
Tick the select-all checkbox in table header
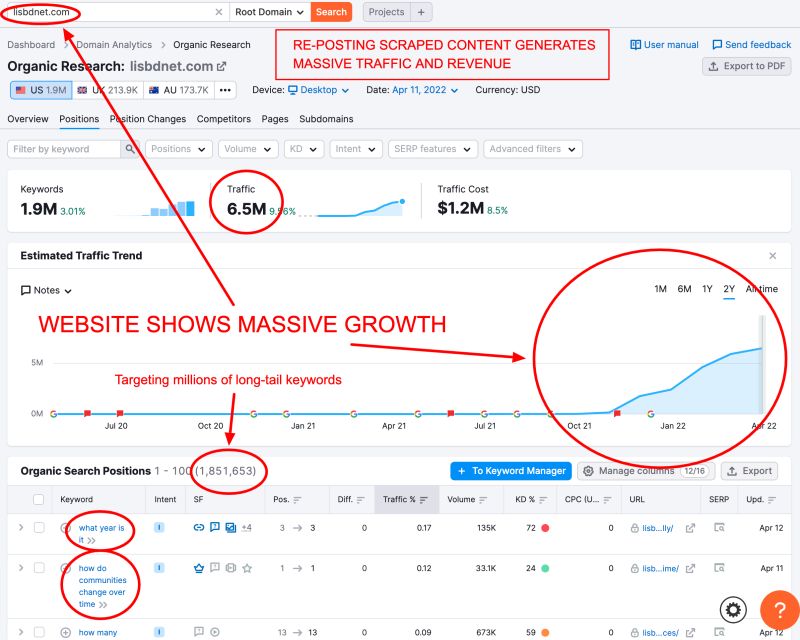tap(39, 499)
